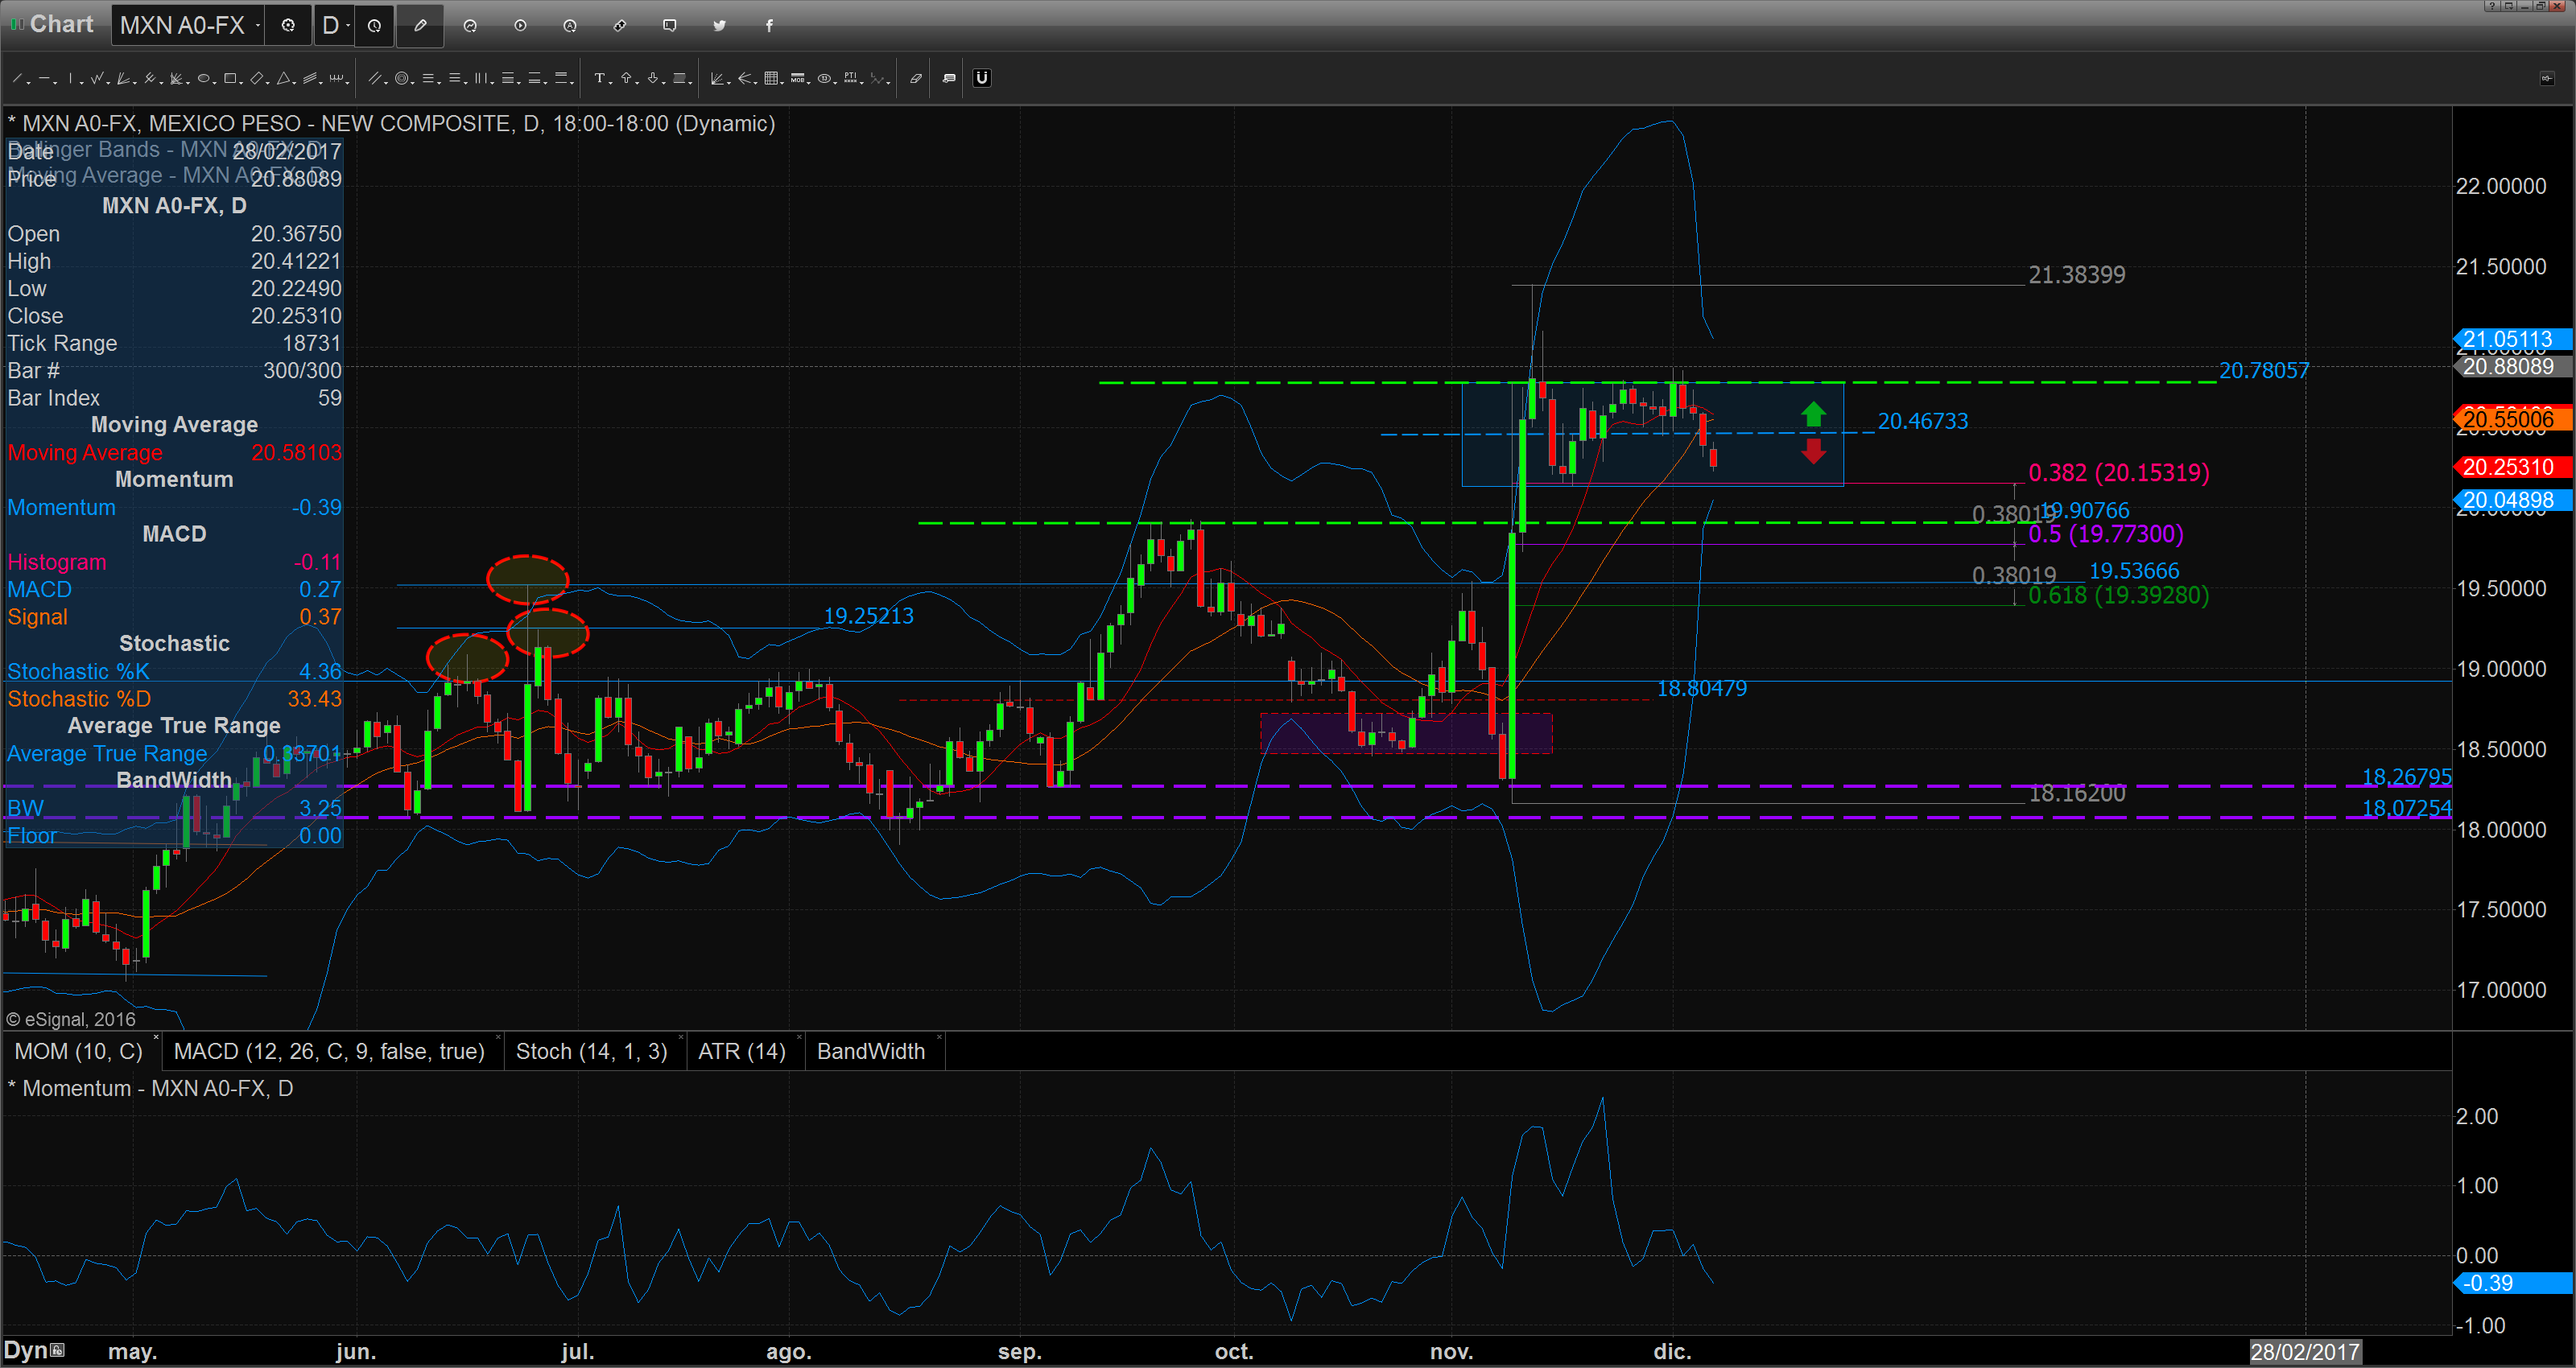Open the add study icon
The width and height of the screenshot is (2576, 1368).
(x=470, y=26)
